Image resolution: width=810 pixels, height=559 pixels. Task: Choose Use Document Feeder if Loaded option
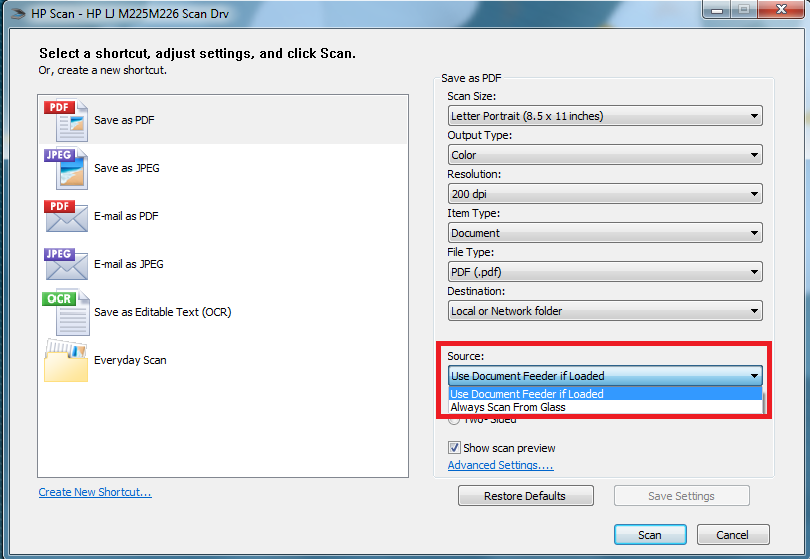(605, 394)
